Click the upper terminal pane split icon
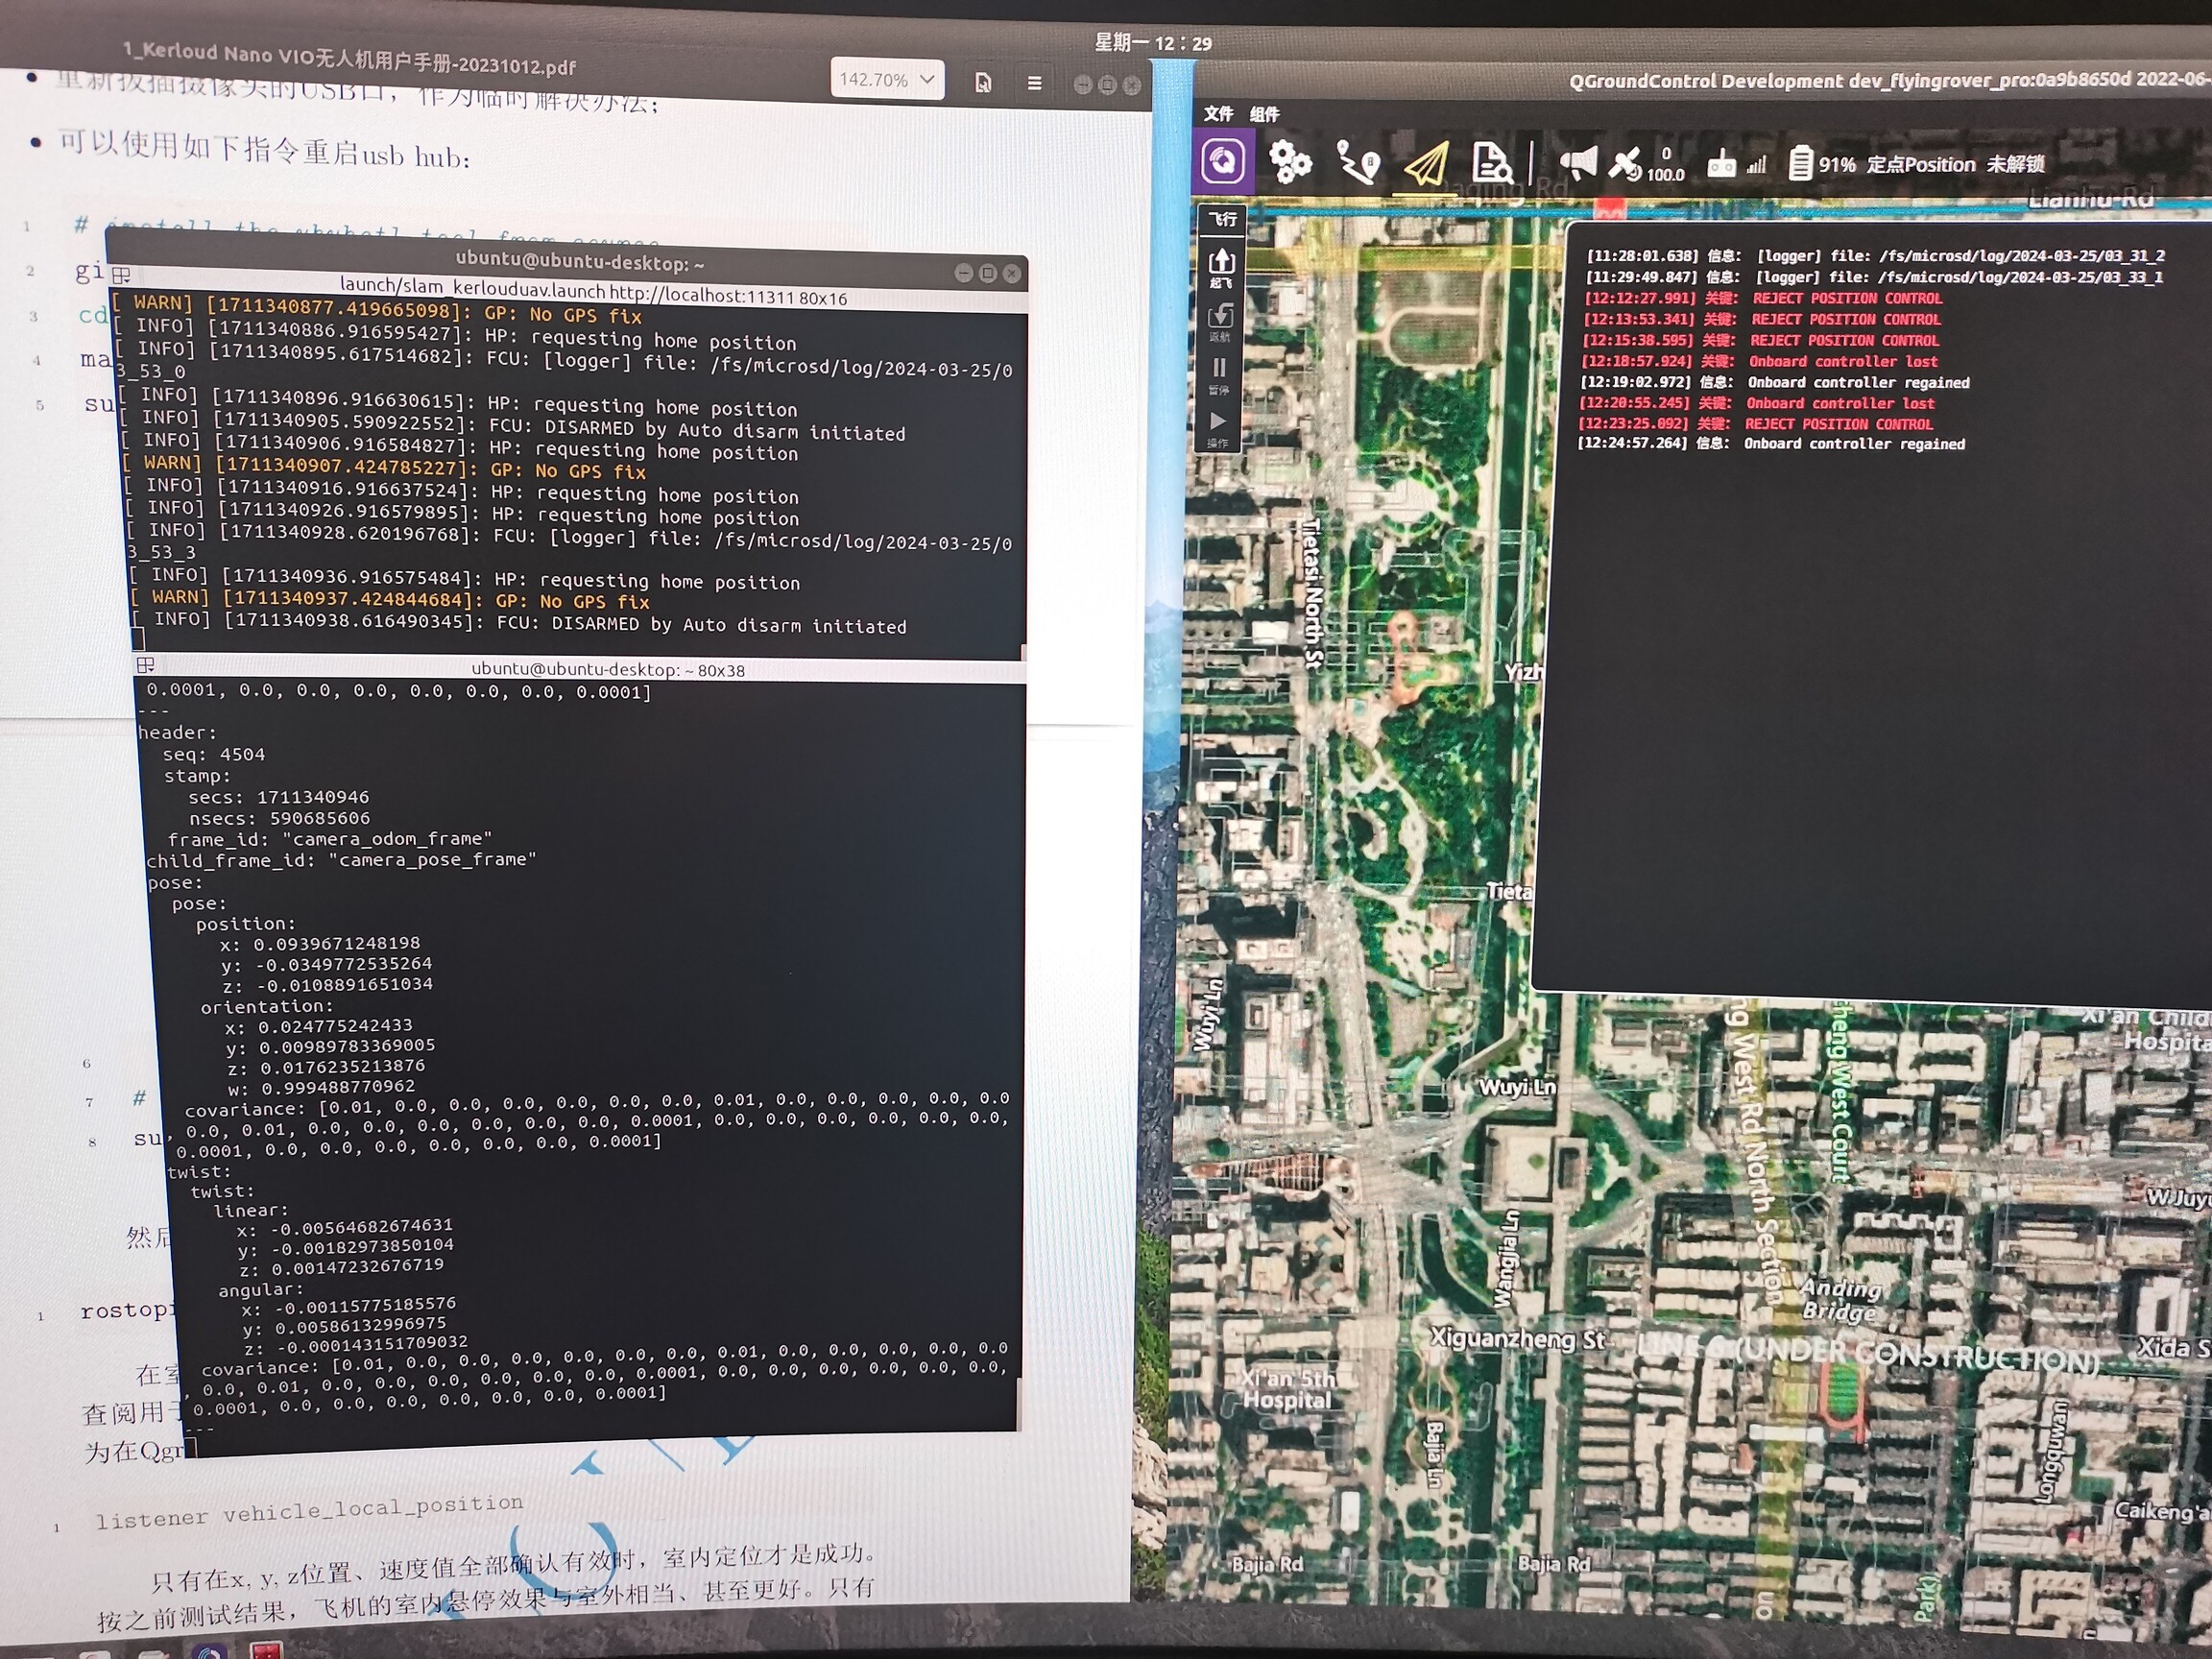This screenshot has height=1659, width=2212. click(122, 275)
